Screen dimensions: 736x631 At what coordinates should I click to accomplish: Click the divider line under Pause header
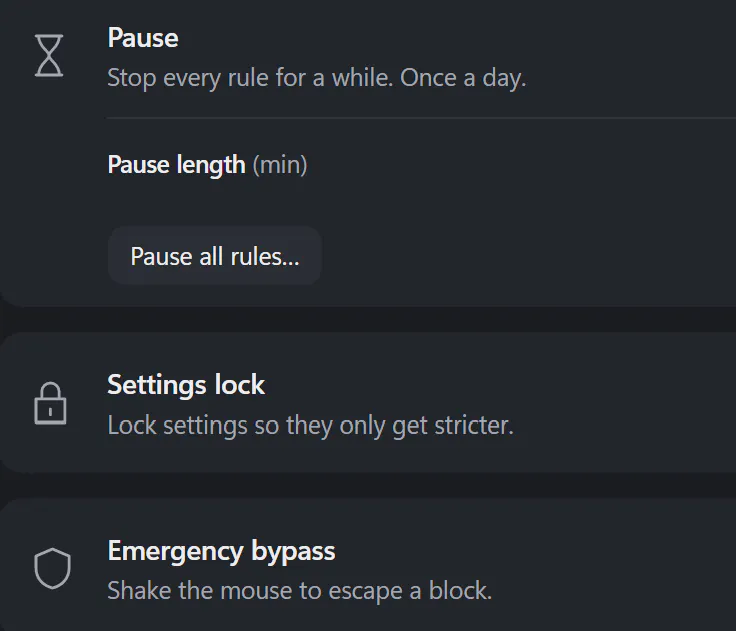click(x=421, y=118)
